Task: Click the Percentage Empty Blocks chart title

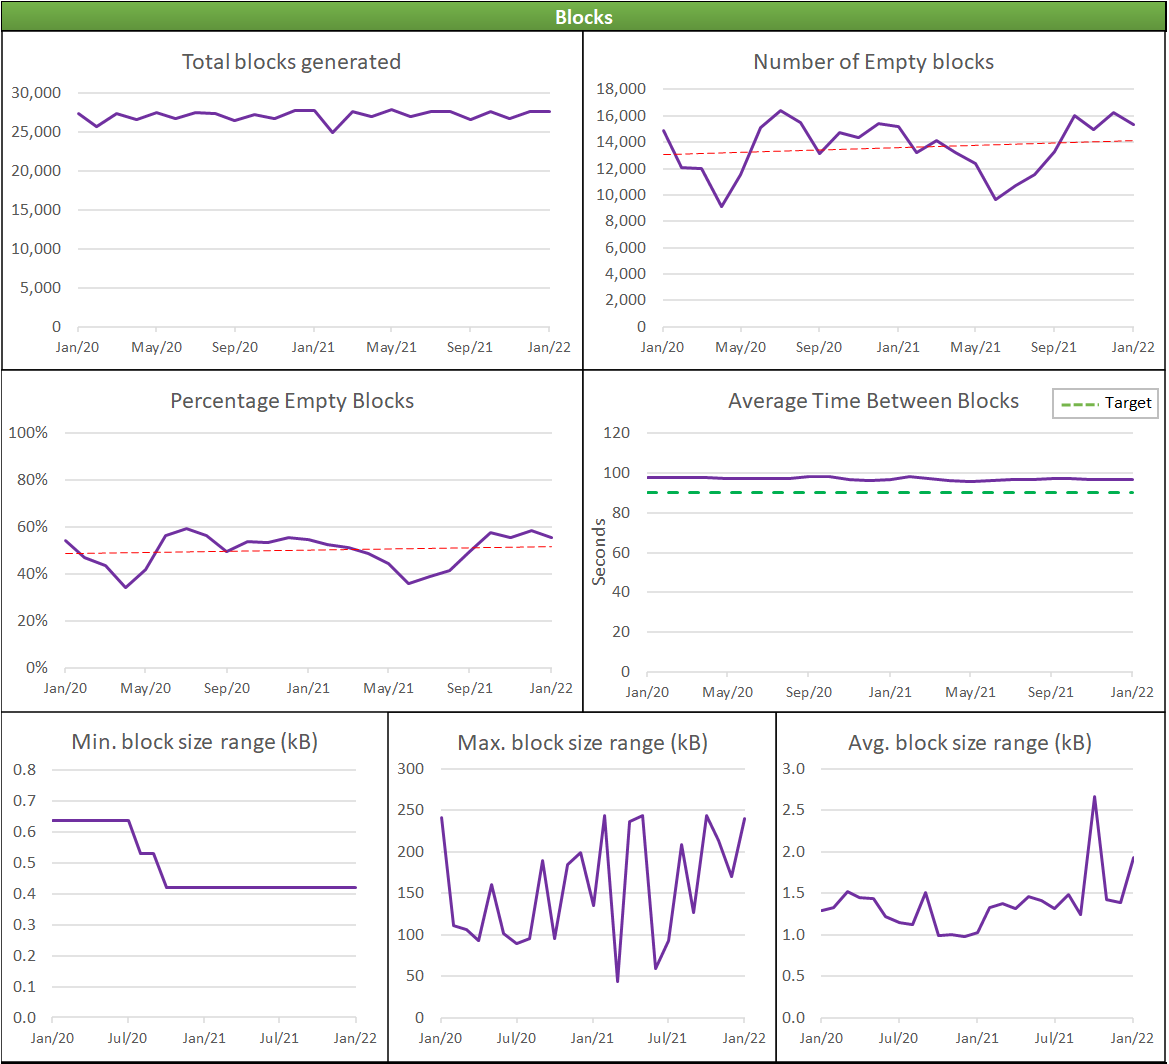Action: coord(292,401)
